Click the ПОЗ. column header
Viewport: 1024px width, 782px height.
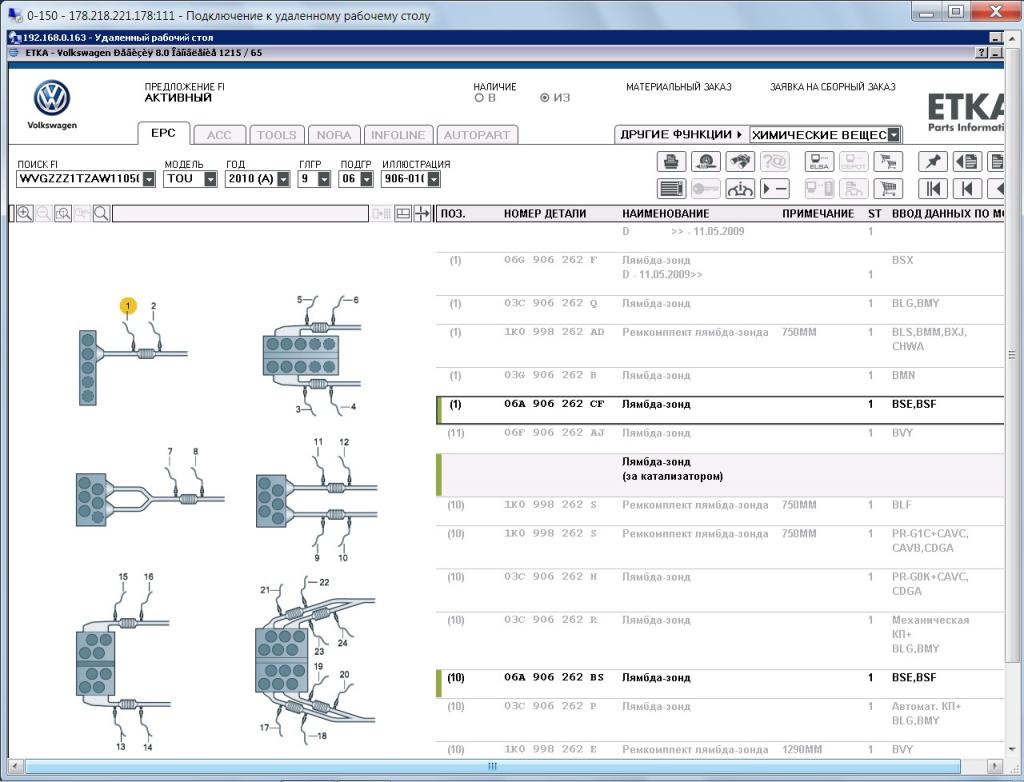click(453, 214)
